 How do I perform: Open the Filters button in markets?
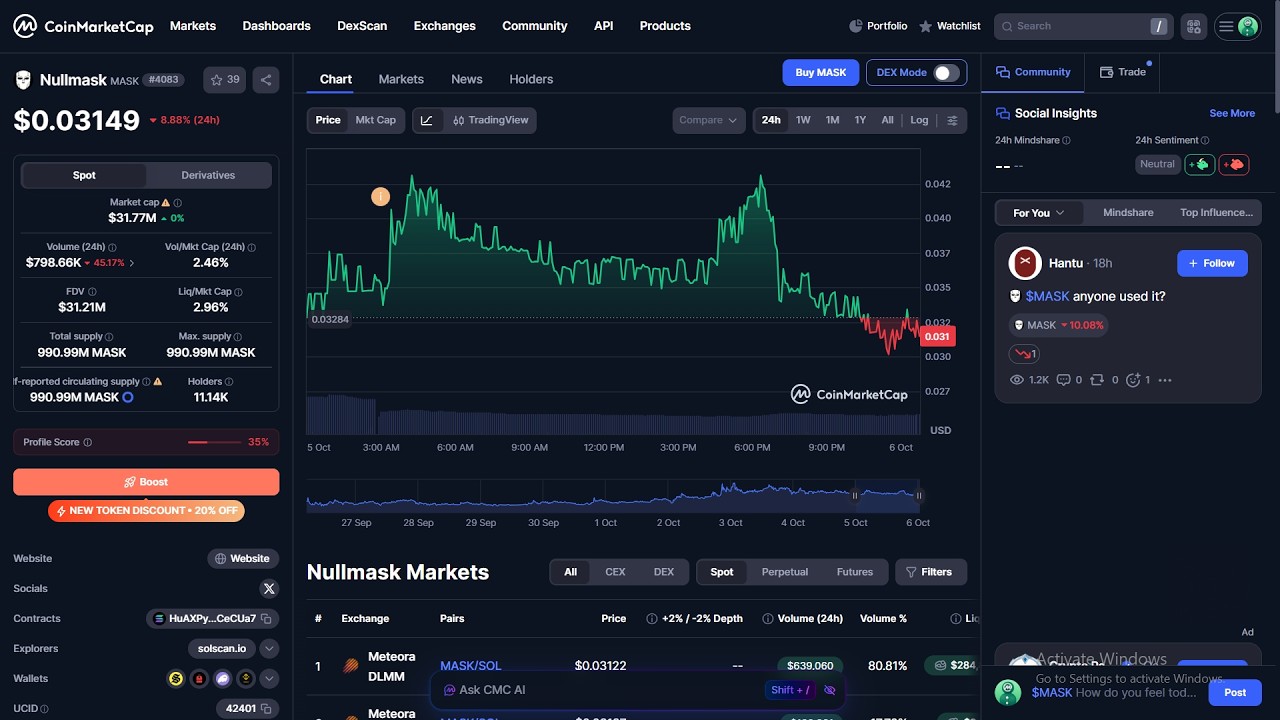(930, 572)
